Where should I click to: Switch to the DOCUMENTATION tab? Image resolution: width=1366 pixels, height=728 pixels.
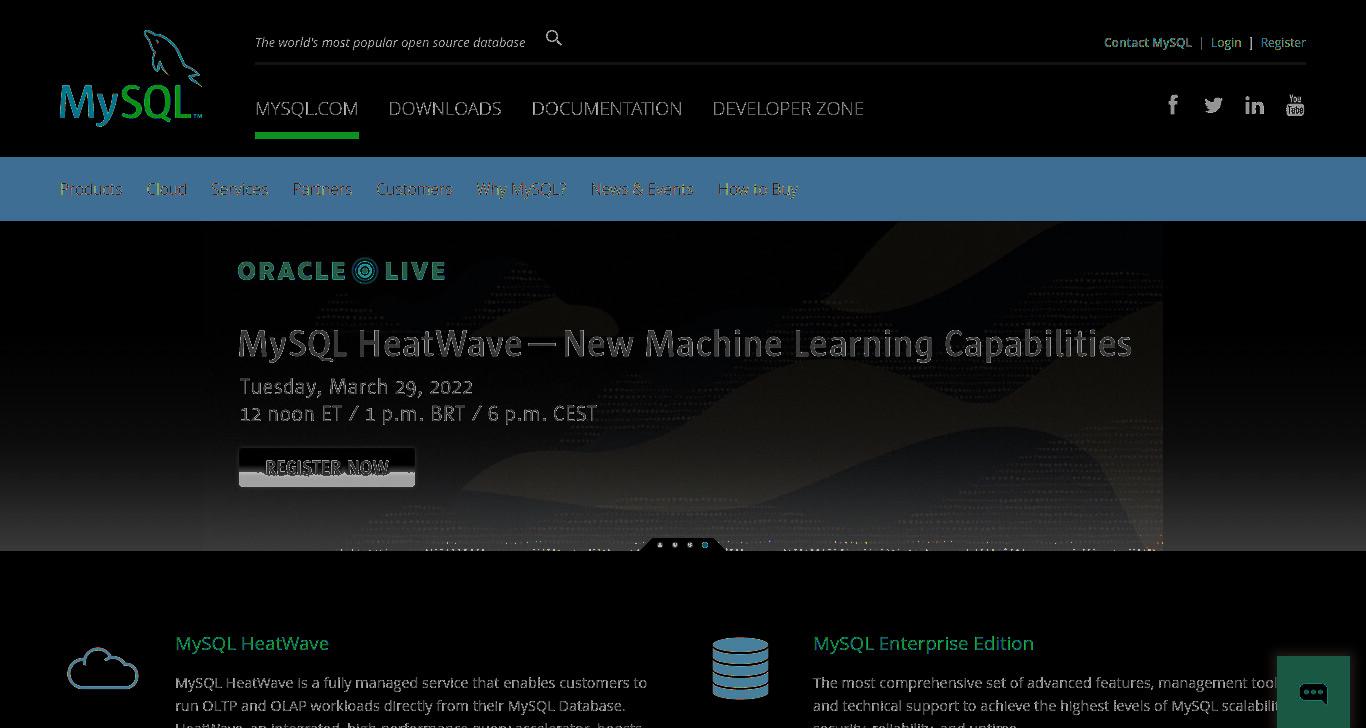(607, 108)
